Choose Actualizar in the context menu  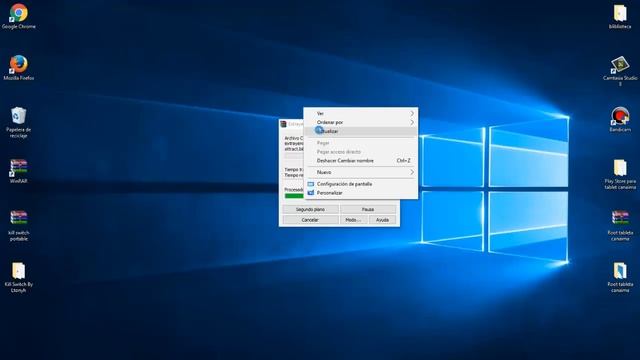361,131
